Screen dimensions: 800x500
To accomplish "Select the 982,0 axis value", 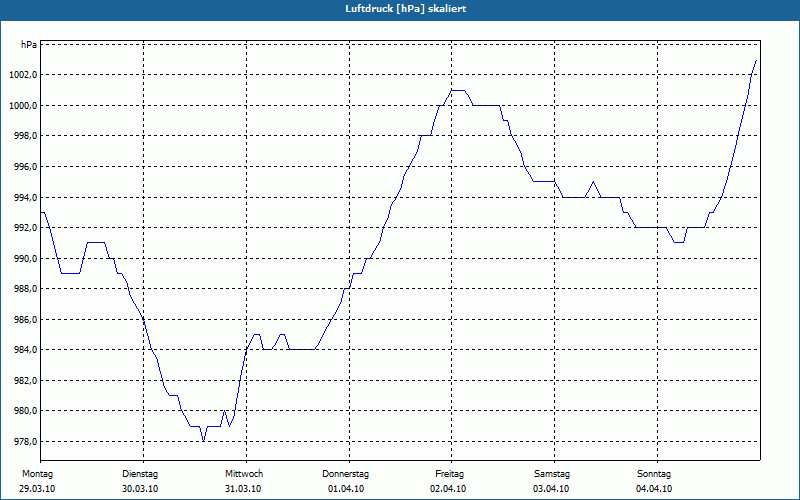I will 25,381.
